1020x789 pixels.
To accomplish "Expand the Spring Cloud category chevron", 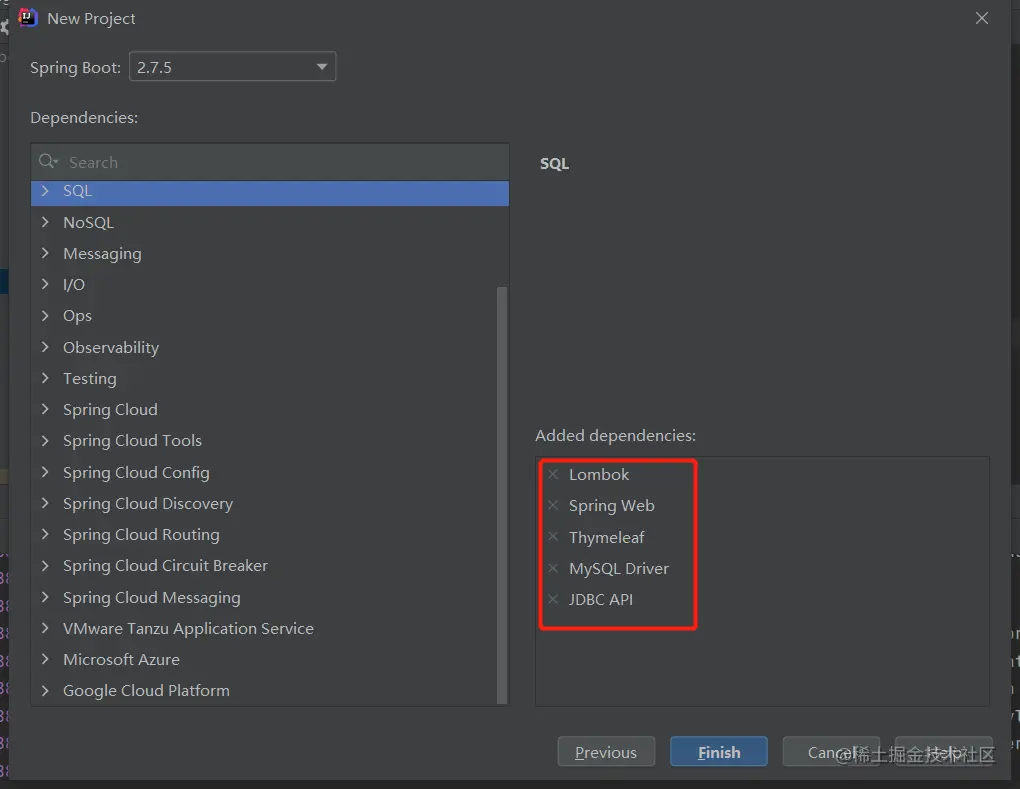I will [45, 409].
